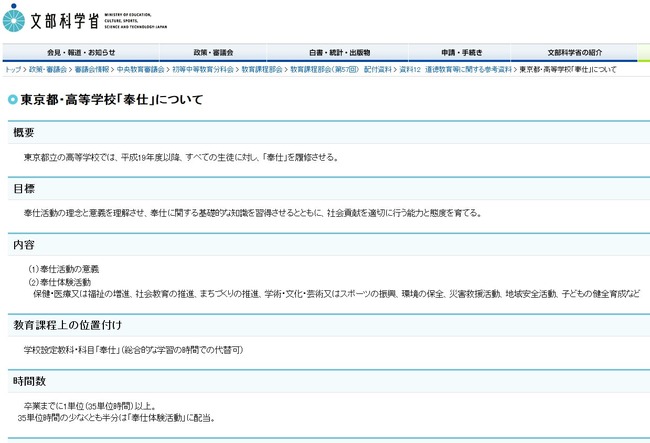Click the 時間数 section heading

click(x=29, y=381)
